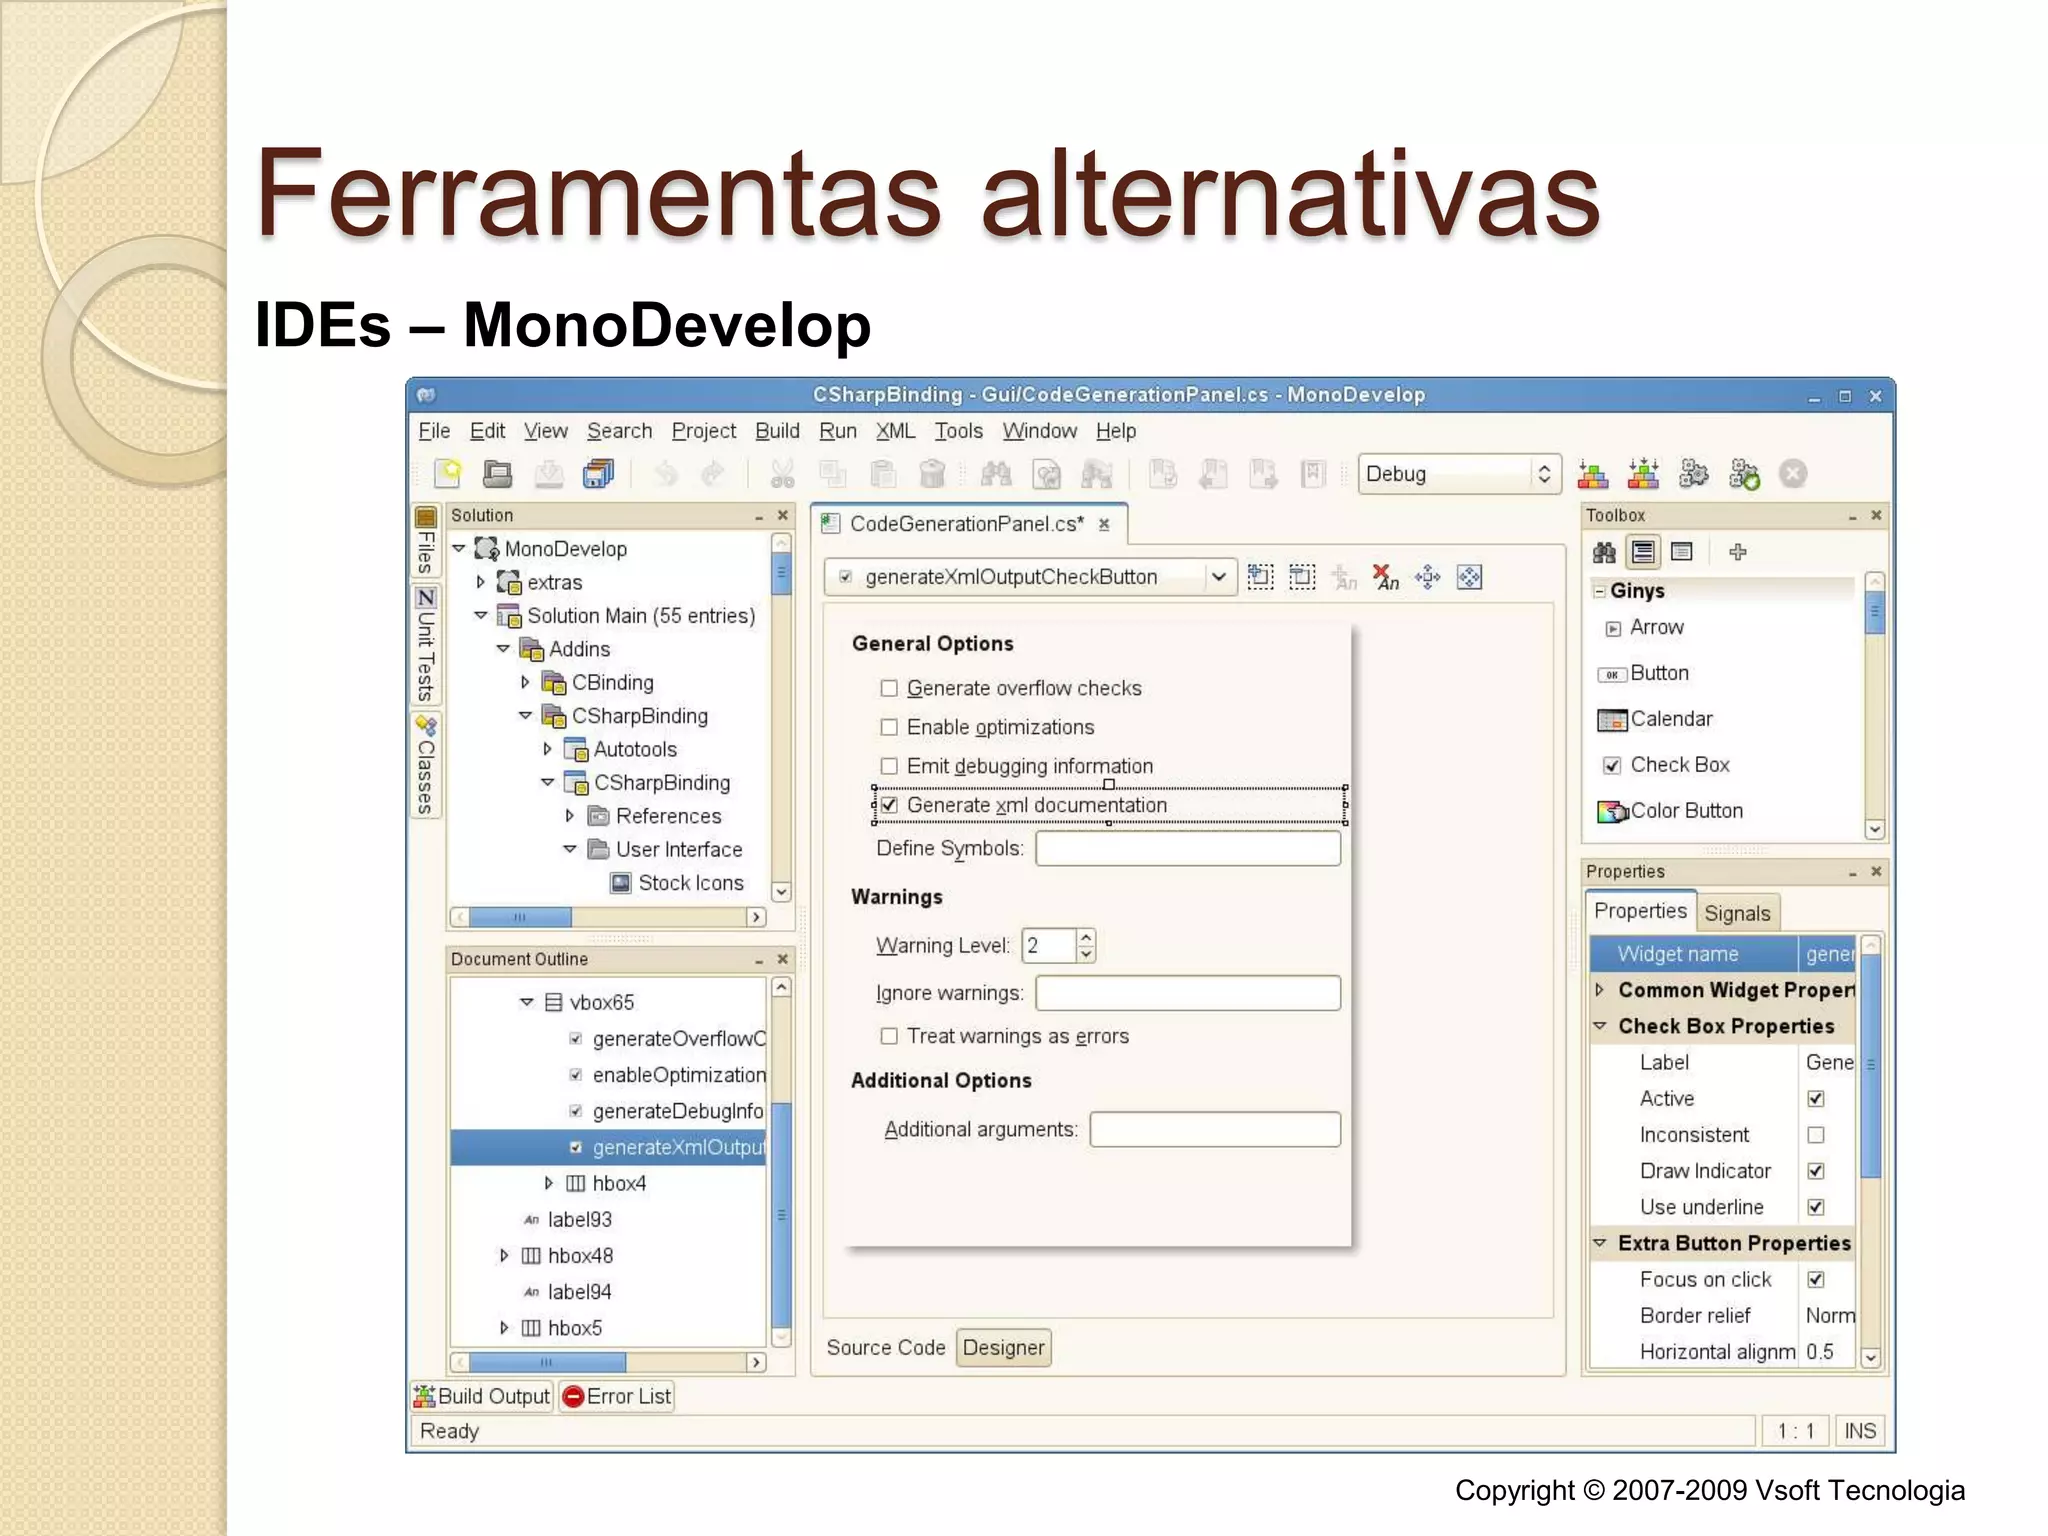
Task: Click the grey Stop execution icon
Action: coord(1793,473)
